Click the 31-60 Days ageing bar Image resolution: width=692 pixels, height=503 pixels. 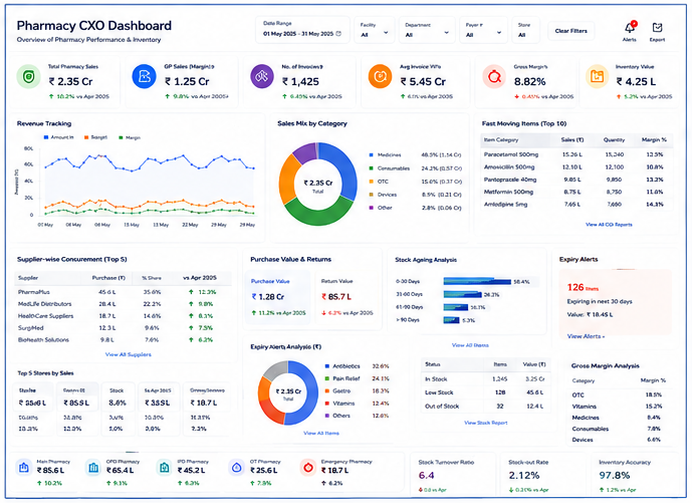click(x=463, y=294)
